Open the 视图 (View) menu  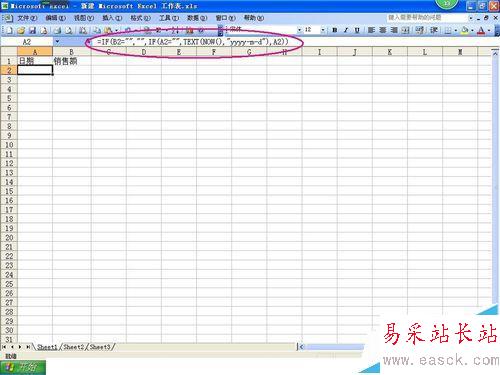84,18
